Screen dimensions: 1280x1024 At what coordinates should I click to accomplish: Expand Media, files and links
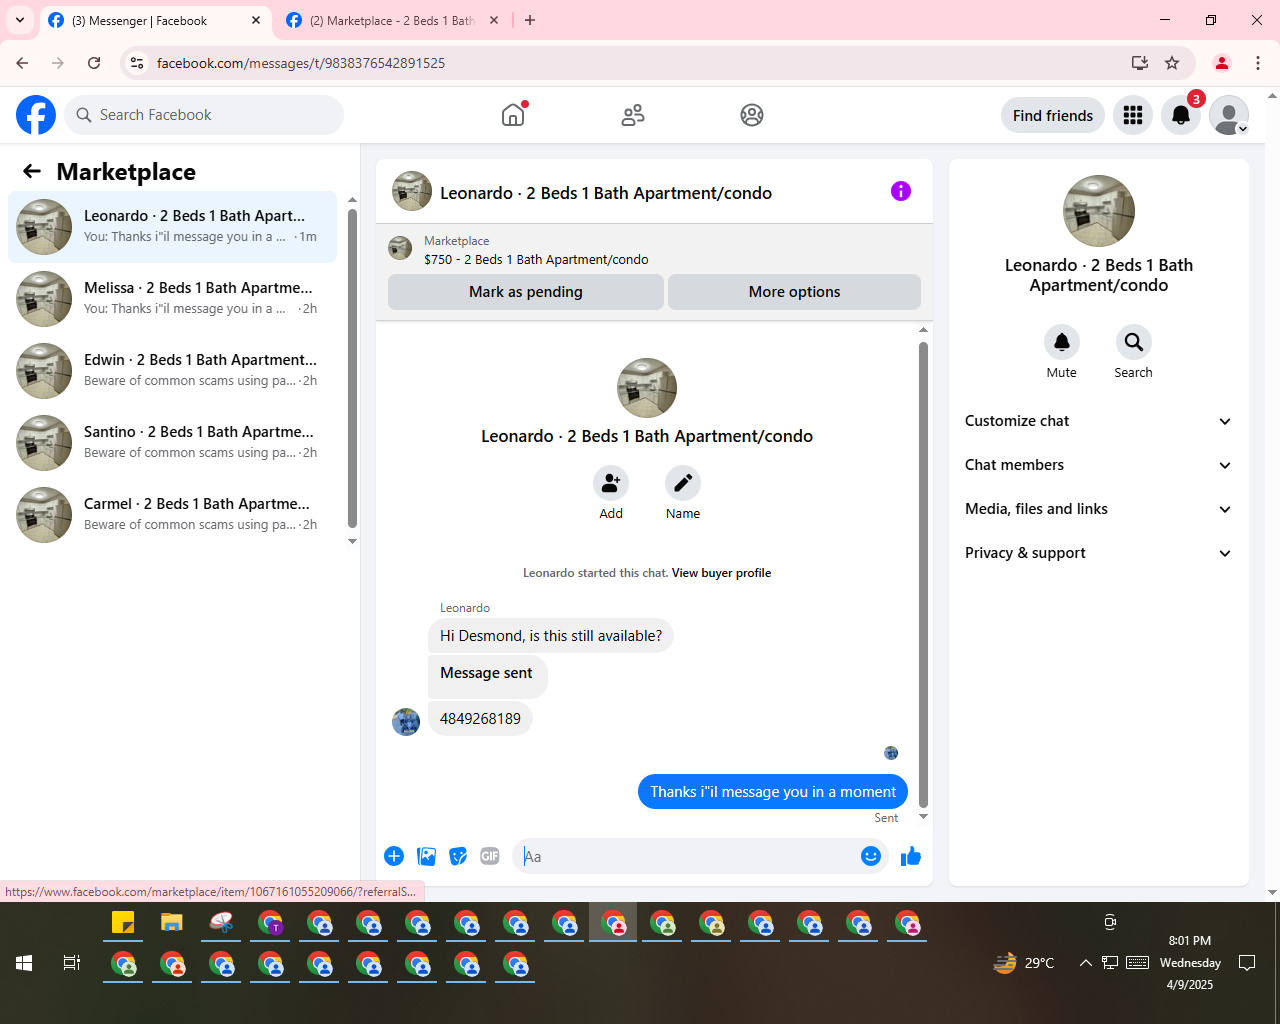[1098, 509]
